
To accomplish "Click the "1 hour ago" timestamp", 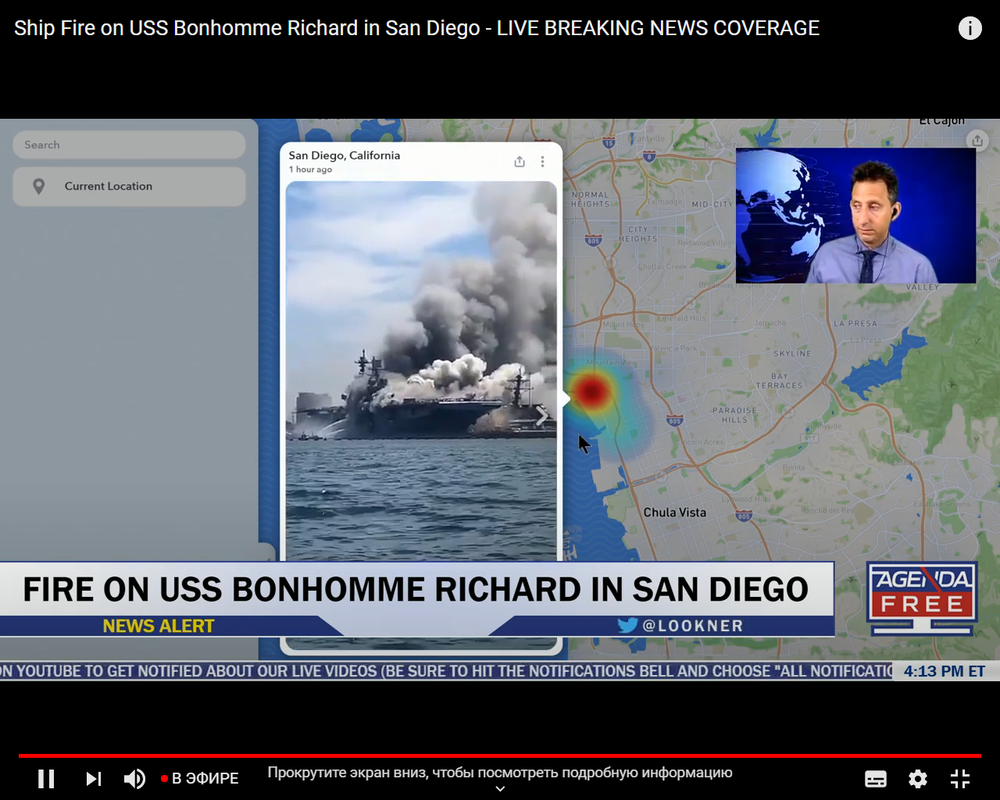I will point(310,169).
